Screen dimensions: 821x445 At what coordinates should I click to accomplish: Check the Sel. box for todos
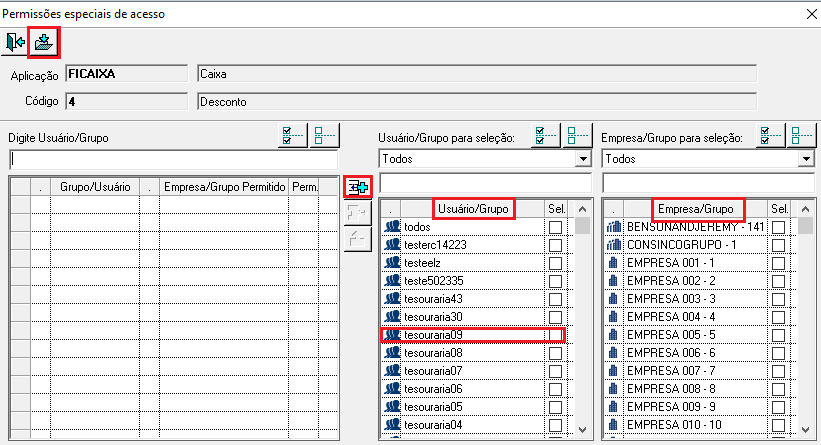pos(556,227)
